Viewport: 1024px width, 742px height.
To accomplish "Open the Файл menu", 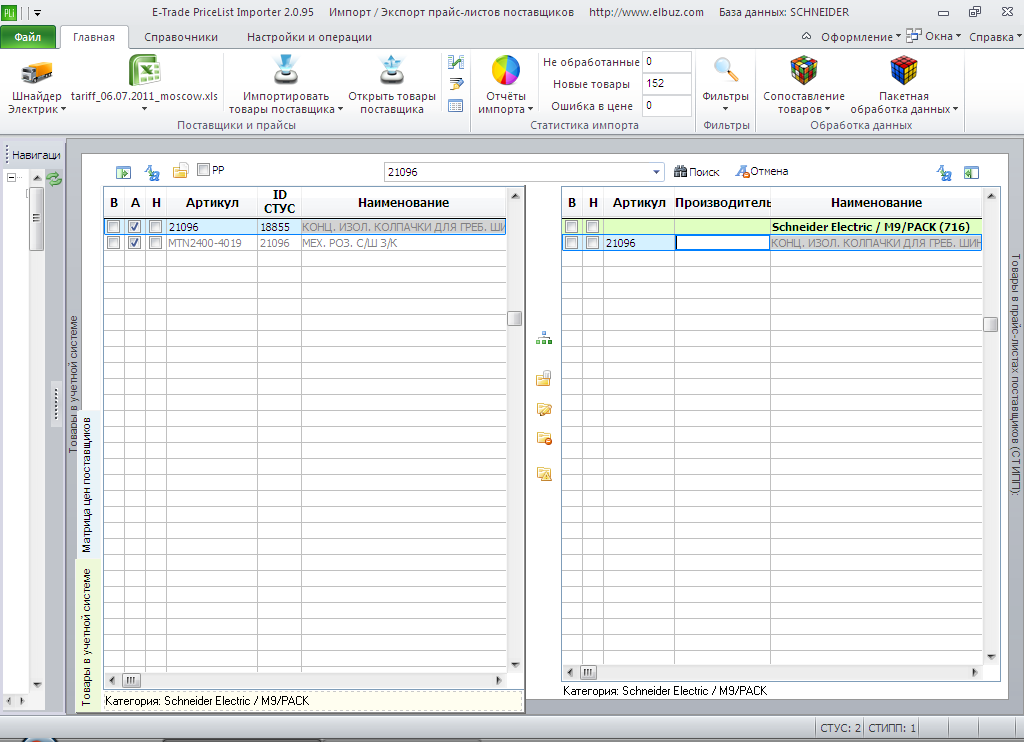I will [x=28, y=37].
